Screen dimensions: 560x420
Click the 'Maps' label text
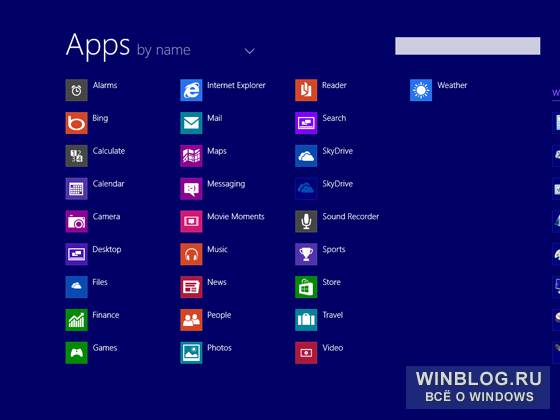(x=217, y=151)
